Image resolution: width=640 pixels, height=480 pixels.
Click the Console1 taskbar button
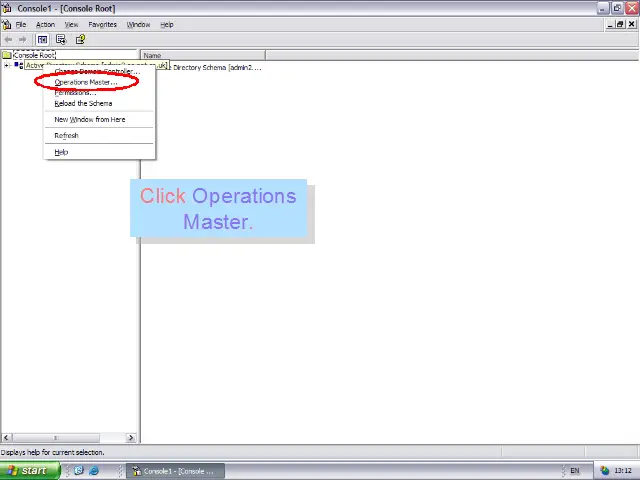coord(172,471)
